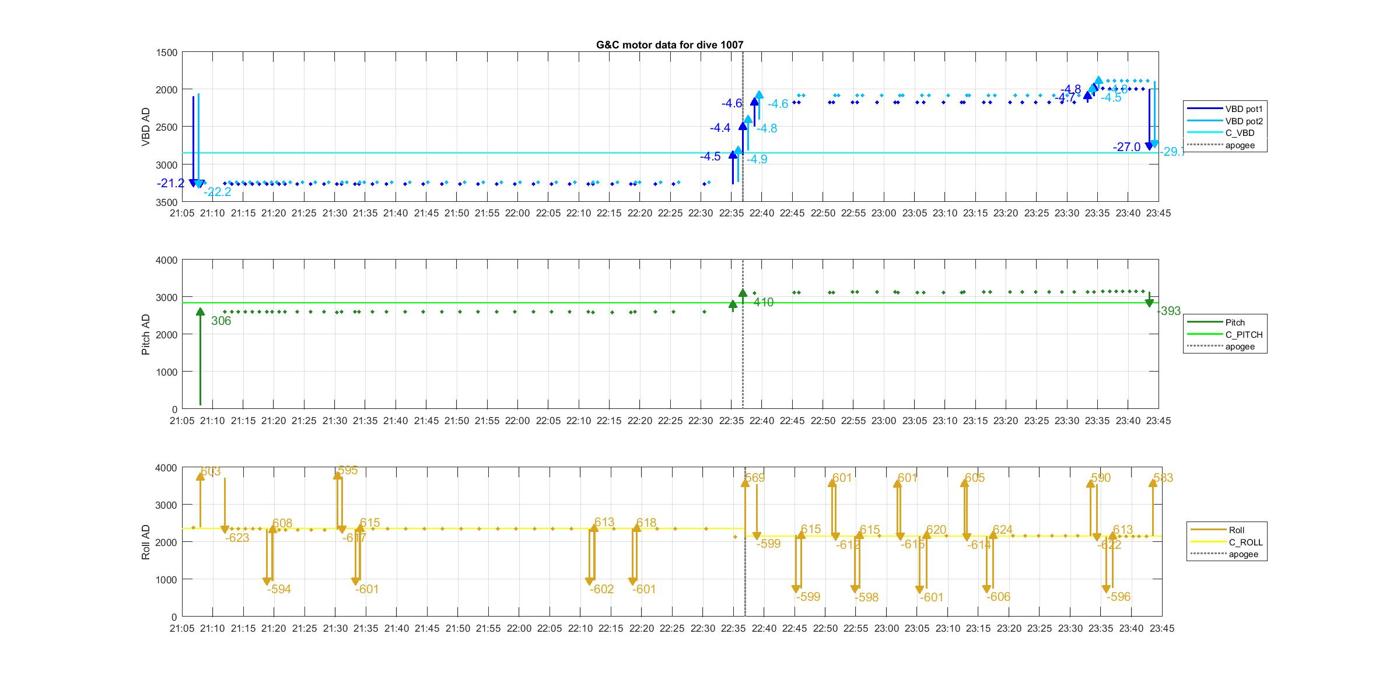
Task: Click the "-594" roll data label
Action: (279, 589)
